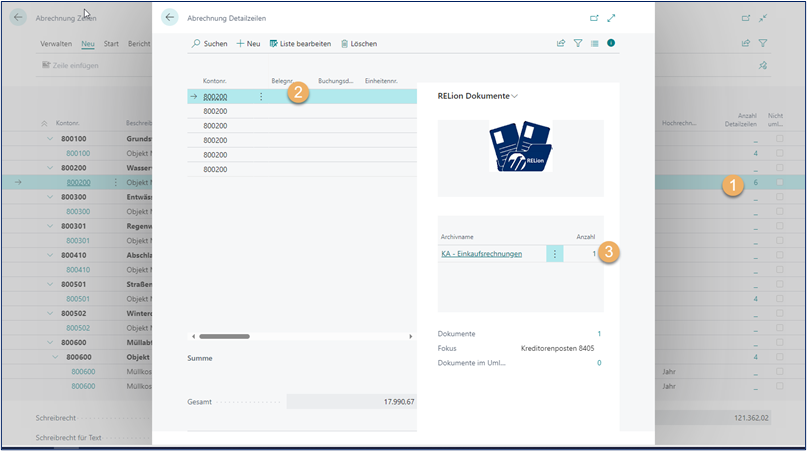This screenshot has height=451, width=807.
Task: Toggle the list view layout icon
Action: (x=594, y=44)
